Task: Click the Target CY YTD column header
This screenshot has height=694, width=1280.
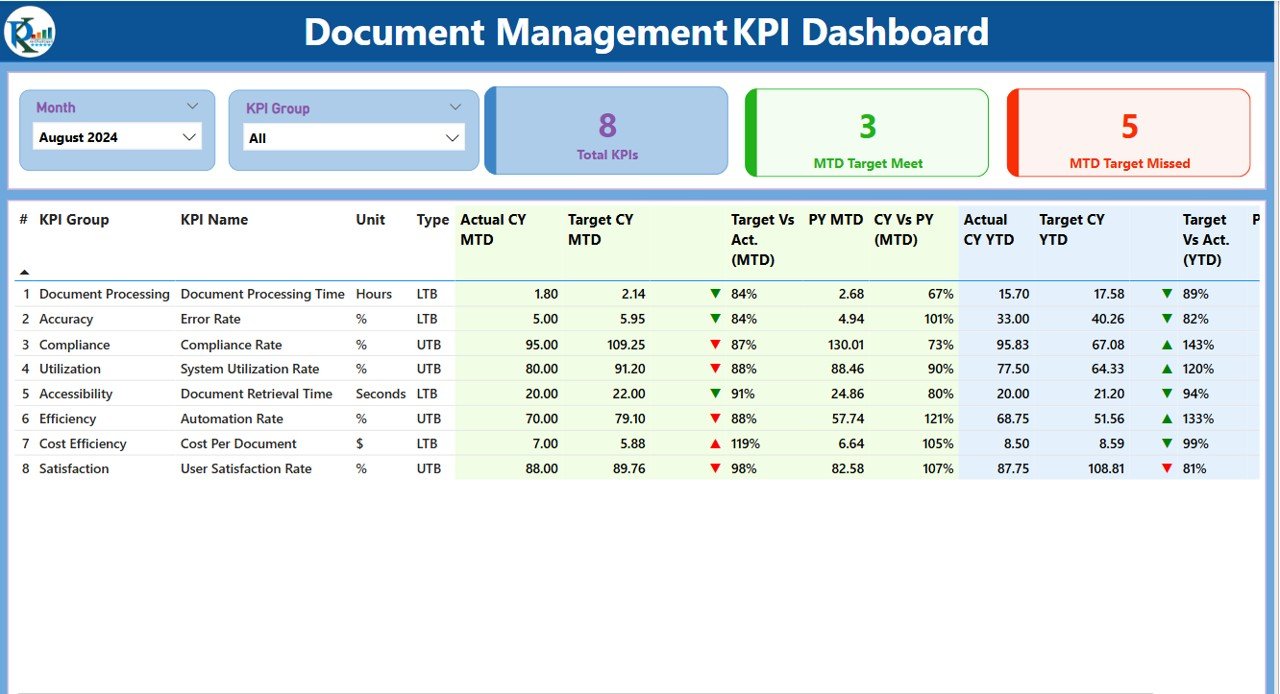Action: tap(1071, 230)
